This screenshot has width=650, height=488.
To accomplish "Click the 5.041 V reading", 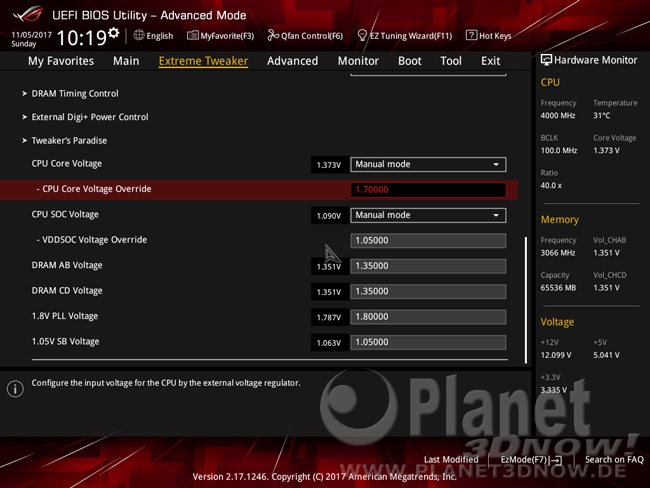I will click(606, 355).
